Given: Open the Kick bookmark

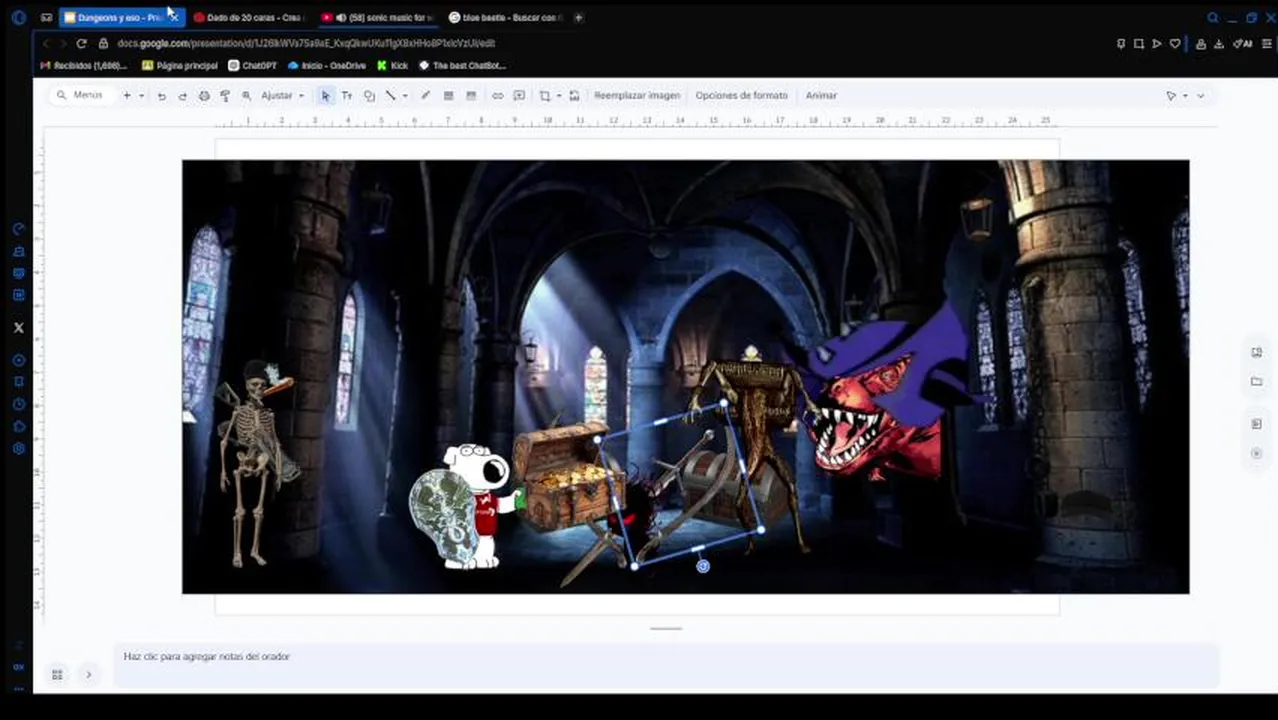Looking at the screenshot, I should (392, 65).
